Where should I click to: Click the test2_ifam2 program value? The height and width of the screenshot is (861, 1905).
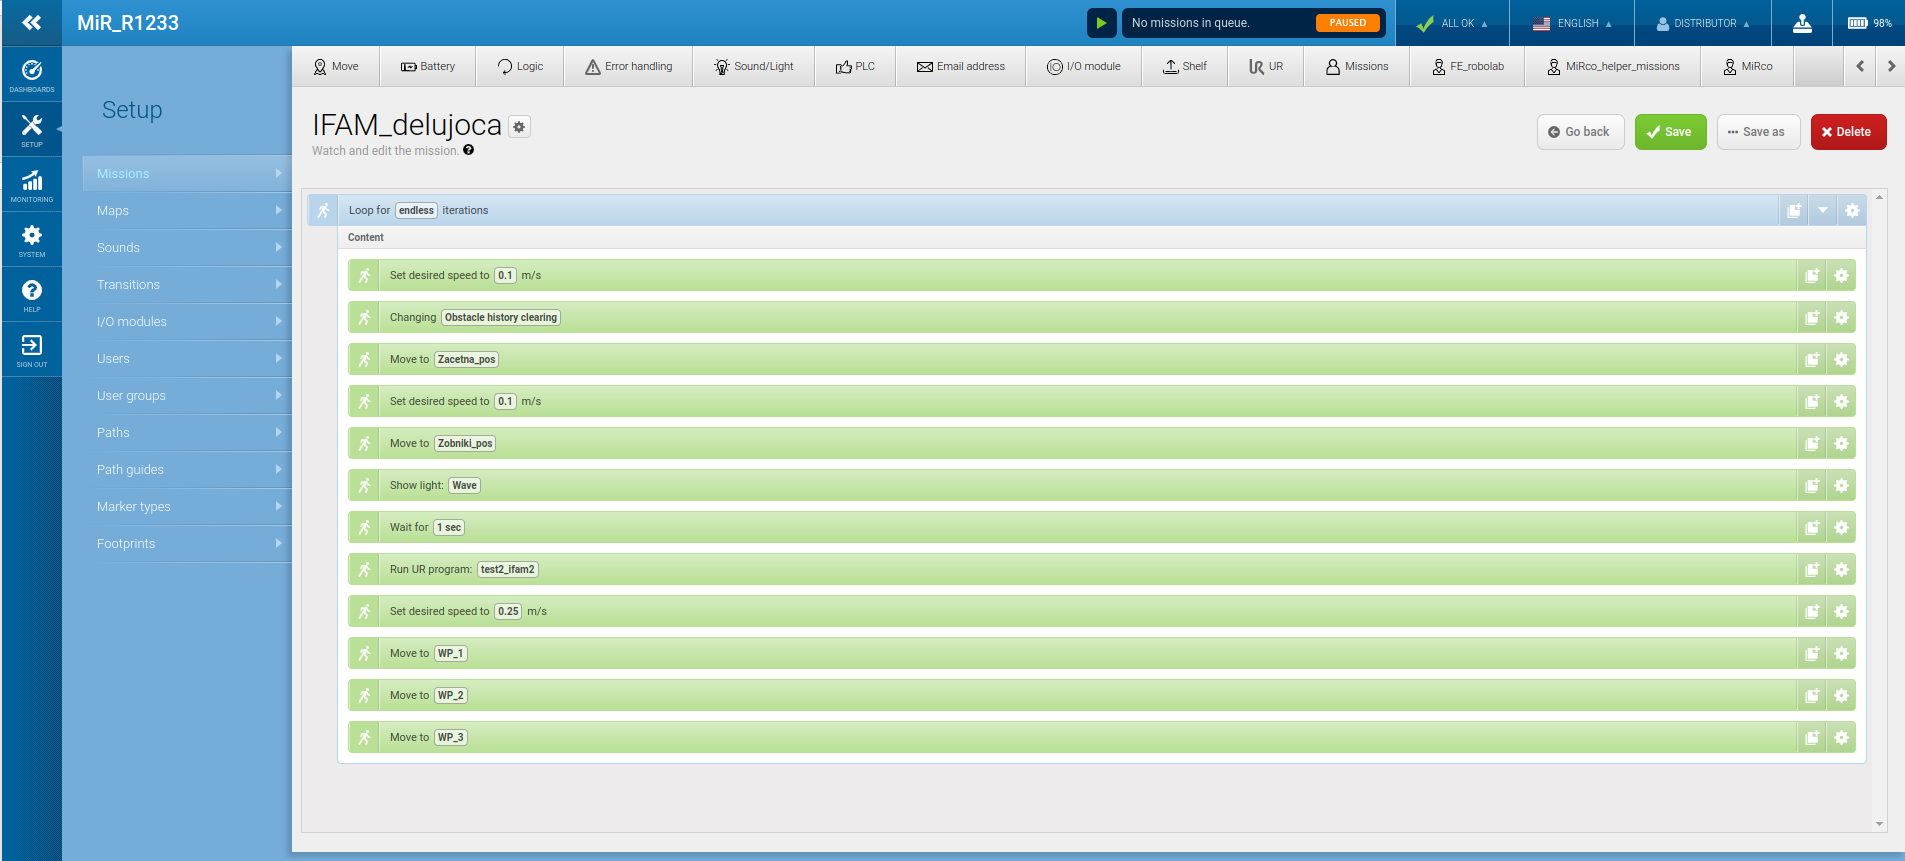pyautogui.click(x=508, y=569)
